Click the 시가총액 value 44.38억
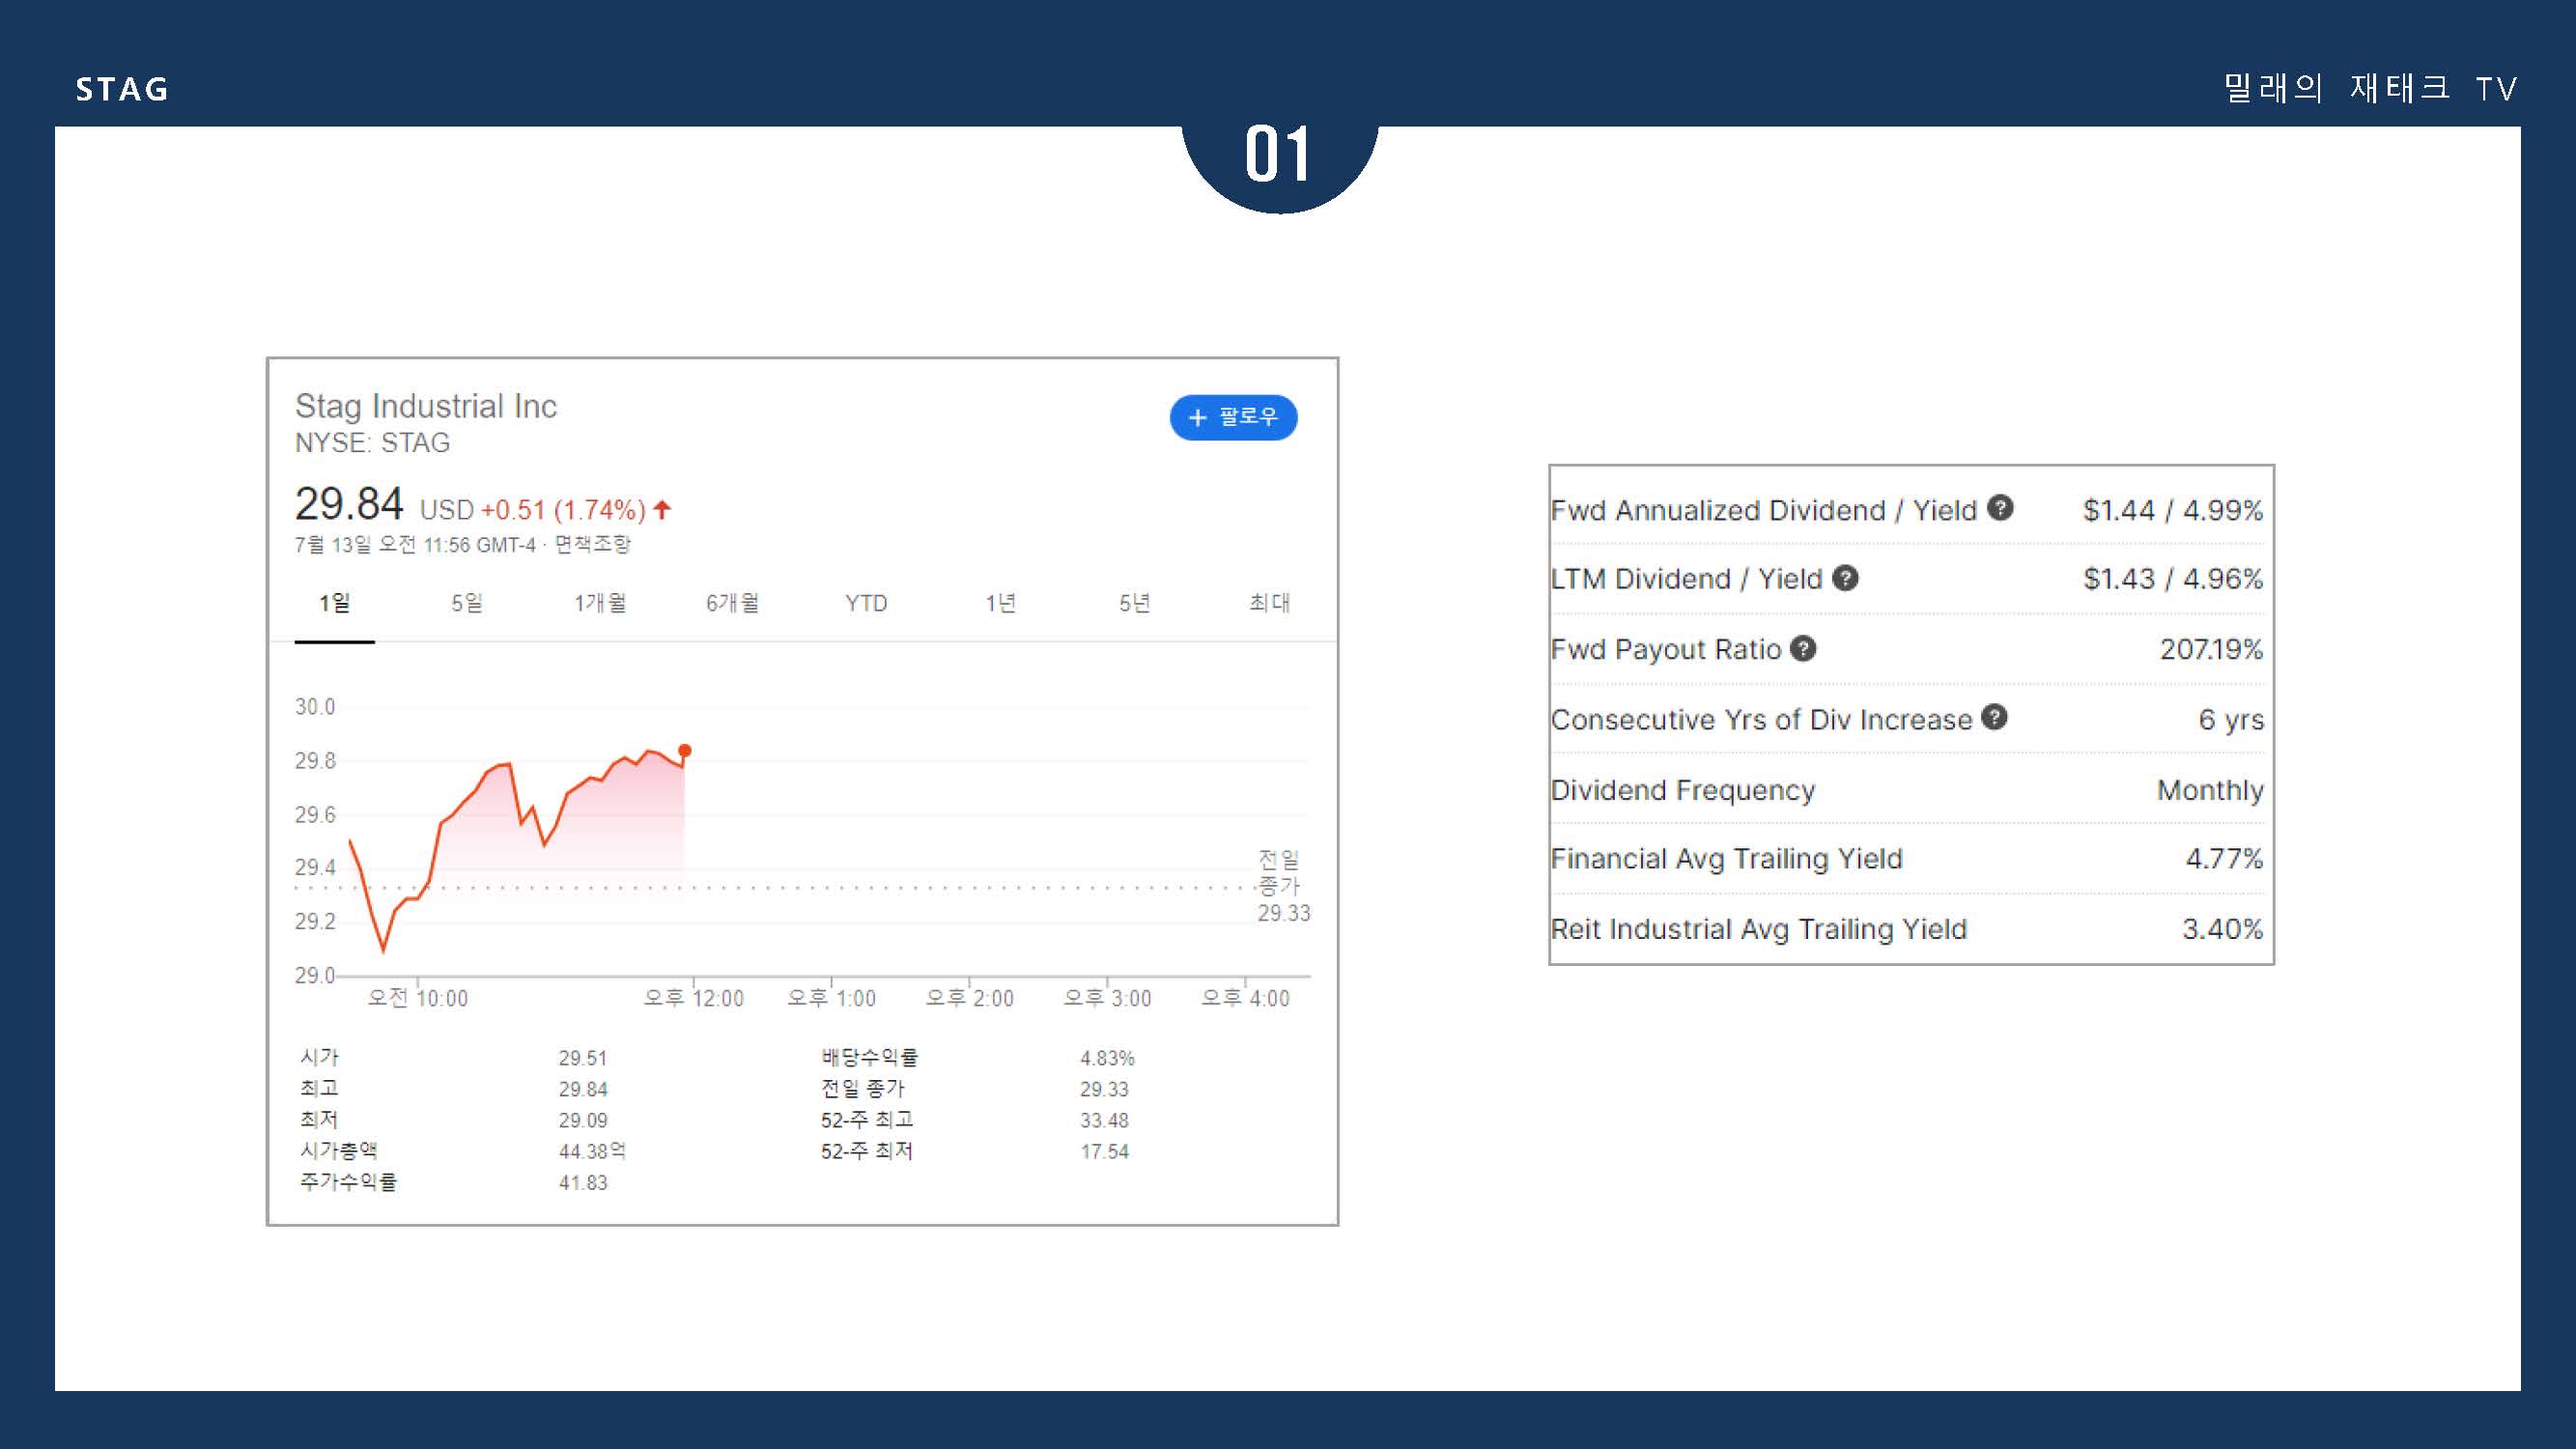Image resolution: width=2576 pixels, height=1449 pixels. (x=592, y=1151)
